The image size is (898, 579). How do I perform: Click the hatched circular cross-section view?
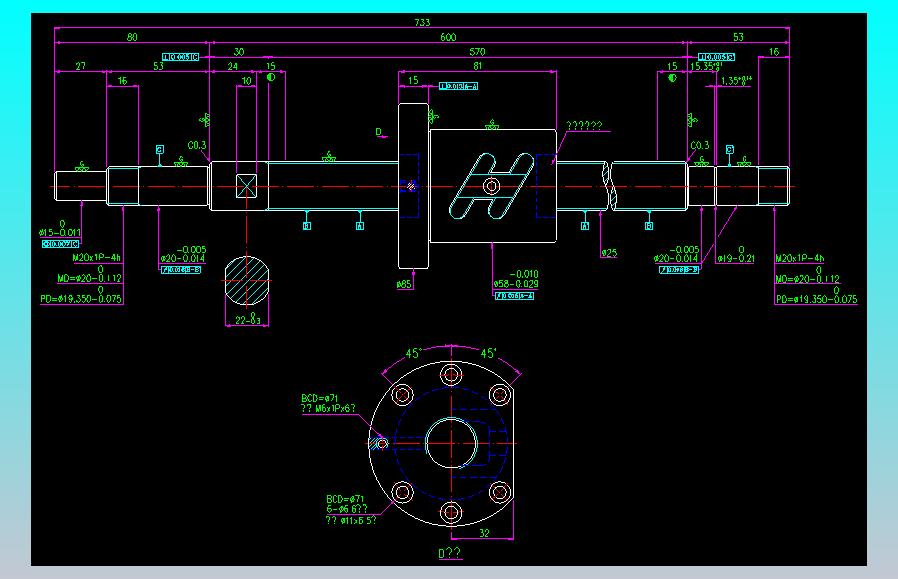pos(247,281)
